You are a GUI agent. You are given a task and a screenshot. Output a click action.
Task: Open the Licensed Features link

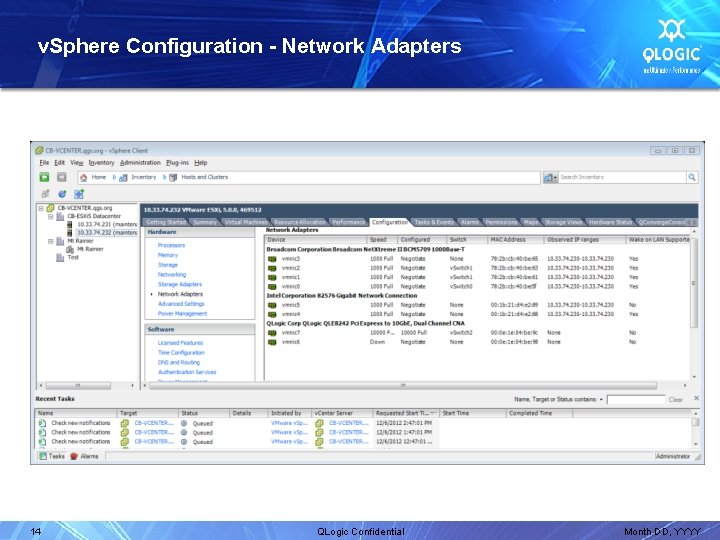coord(180,343)
